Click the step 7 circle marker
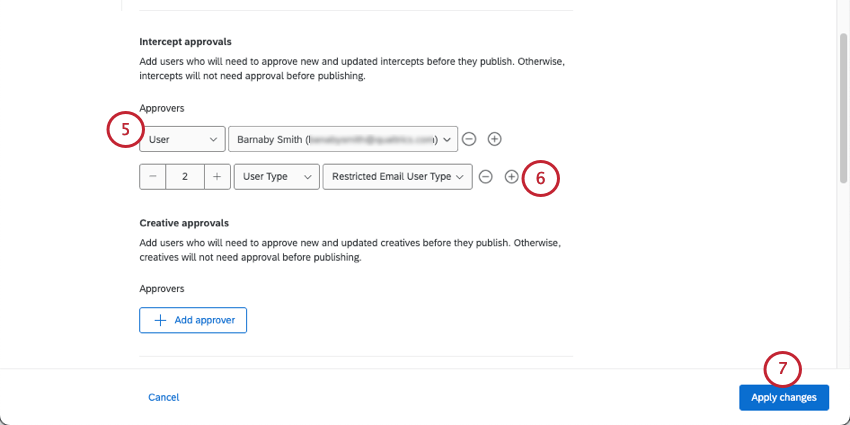850x425 pixels. (x=782, y=369)
